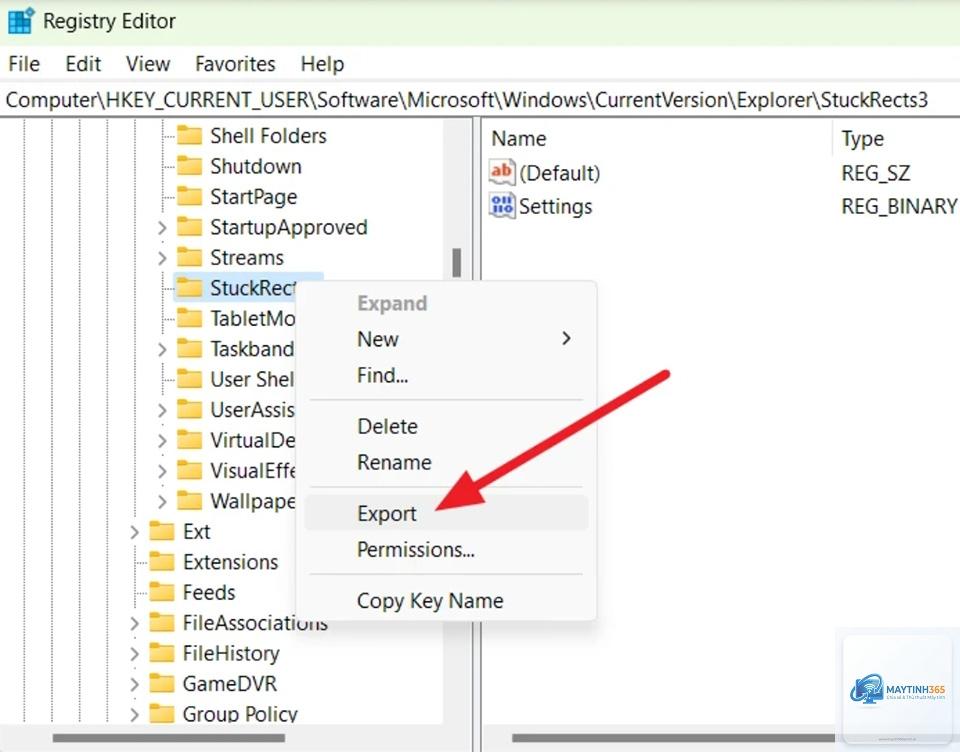This screenshot has width=960, height=752.
Task: Expand the Taskband key
Action: pyautogui.click(x=162, y=349)
